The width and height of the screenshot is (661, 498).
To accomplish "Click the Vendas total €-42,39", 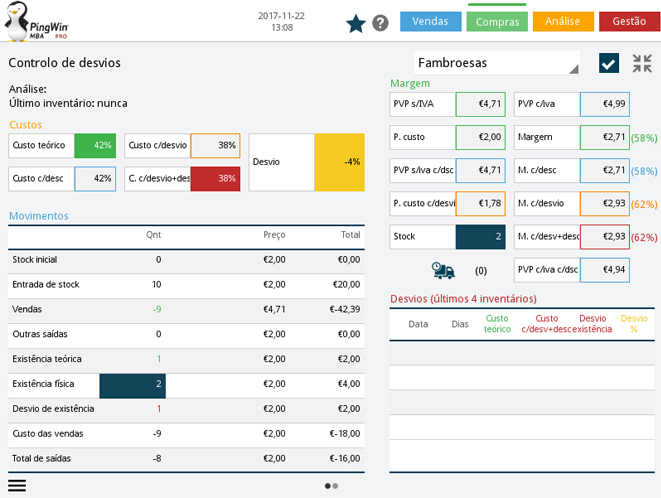I will click(344, 310).
